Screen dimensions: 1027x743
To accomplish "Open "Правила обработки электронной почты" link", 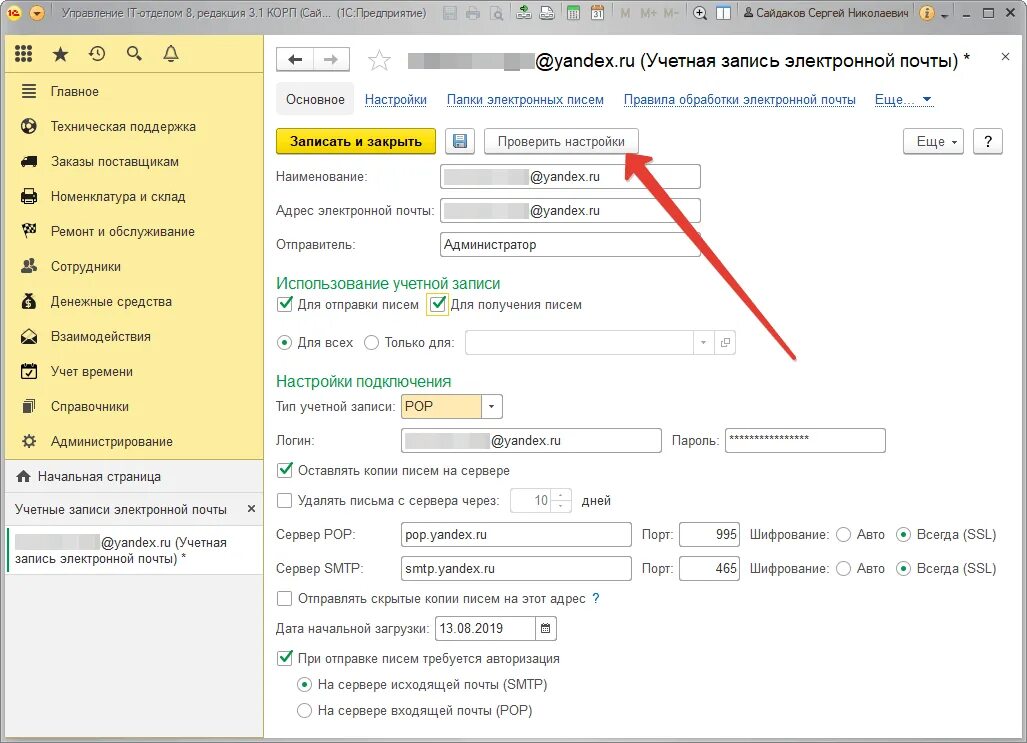I will point(739,100).
